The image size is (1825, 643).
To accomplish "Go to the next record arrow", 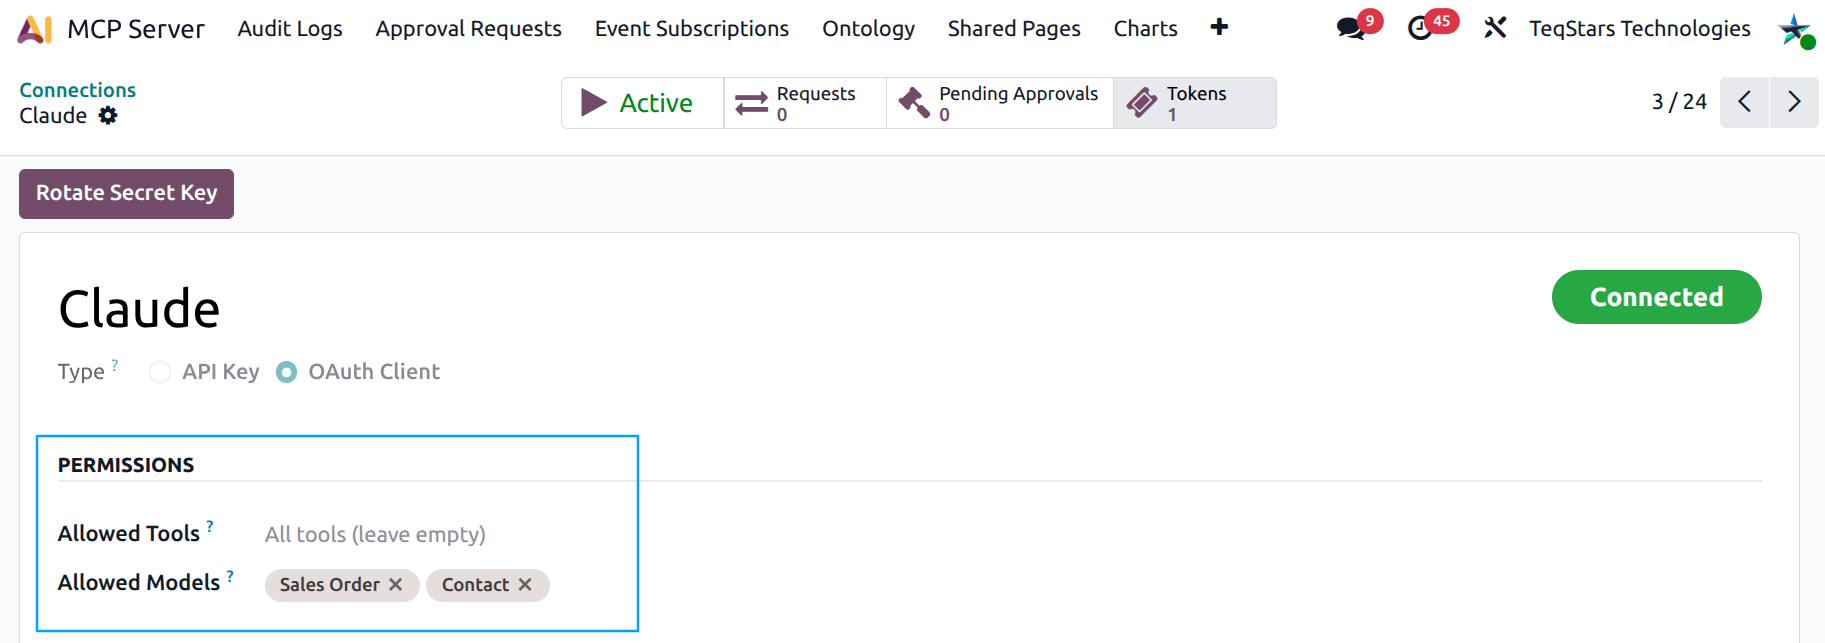I will pyautogui.click(x=1794, y=102).
